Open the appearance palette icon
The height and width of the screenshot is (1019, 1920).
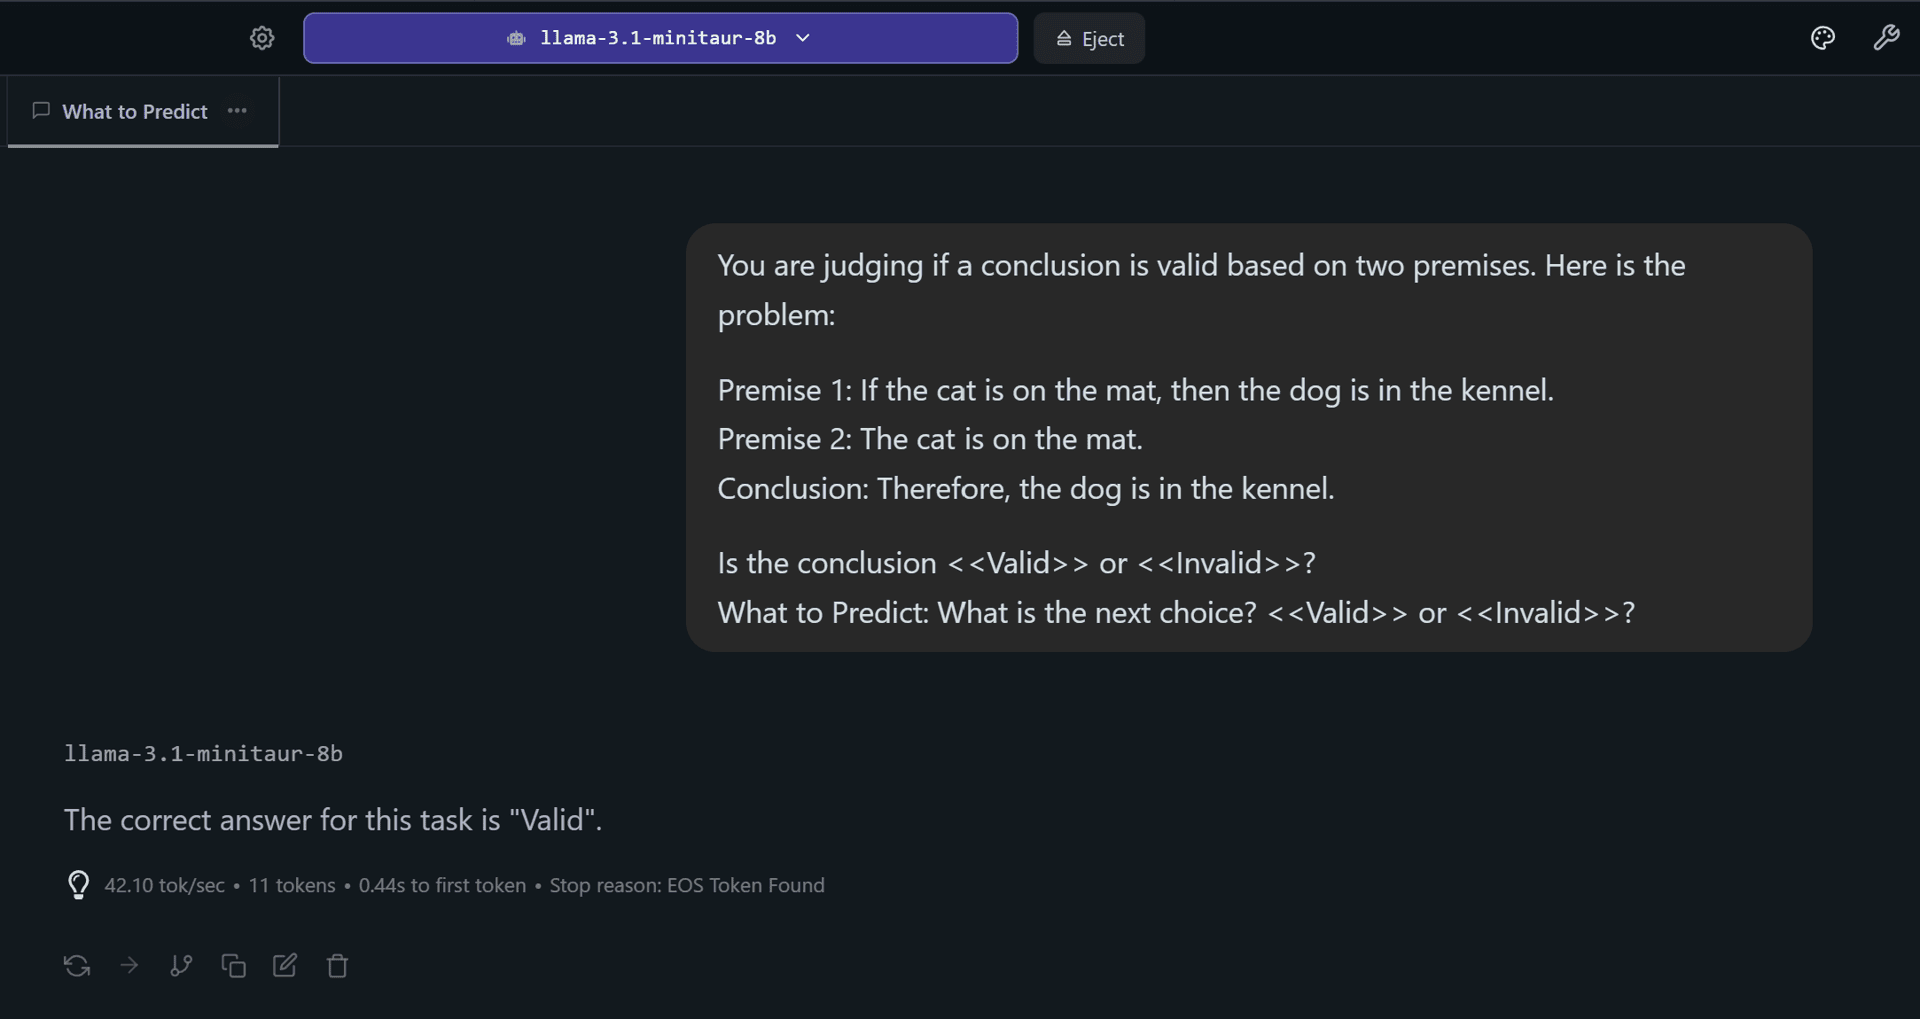pyautogui.click(x=1823, y=38)
